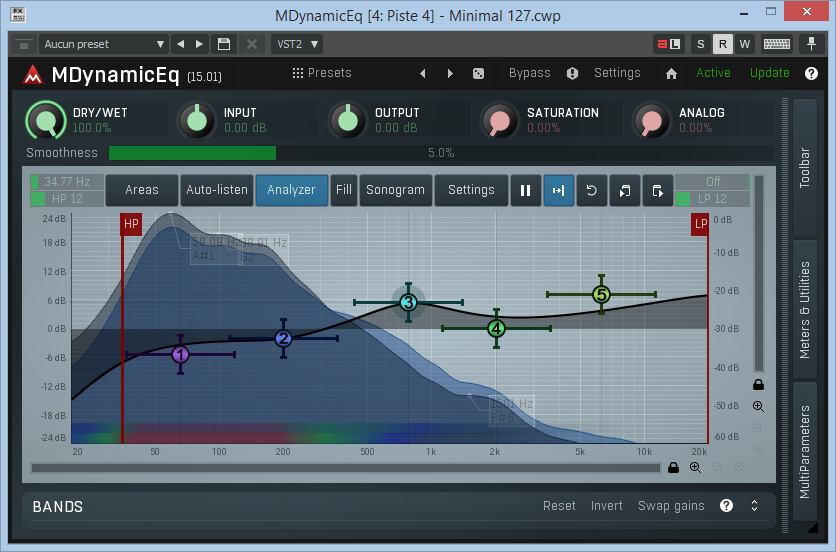Open the virtual keyboard icon
Viewport: 836px width, 552px height.
pyautogui.click(x=777, y=44)
